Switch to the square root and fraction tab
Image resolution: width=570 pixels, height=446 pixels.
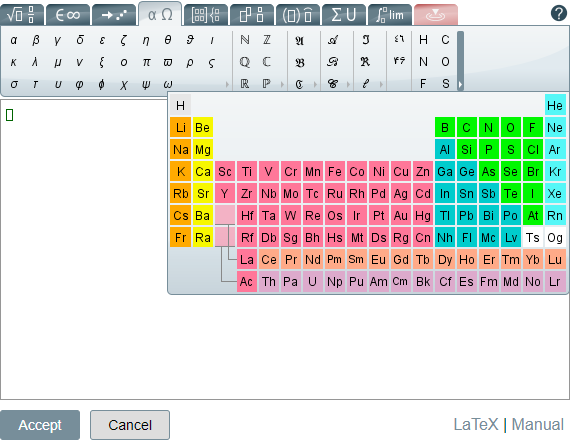pos(22,15)
